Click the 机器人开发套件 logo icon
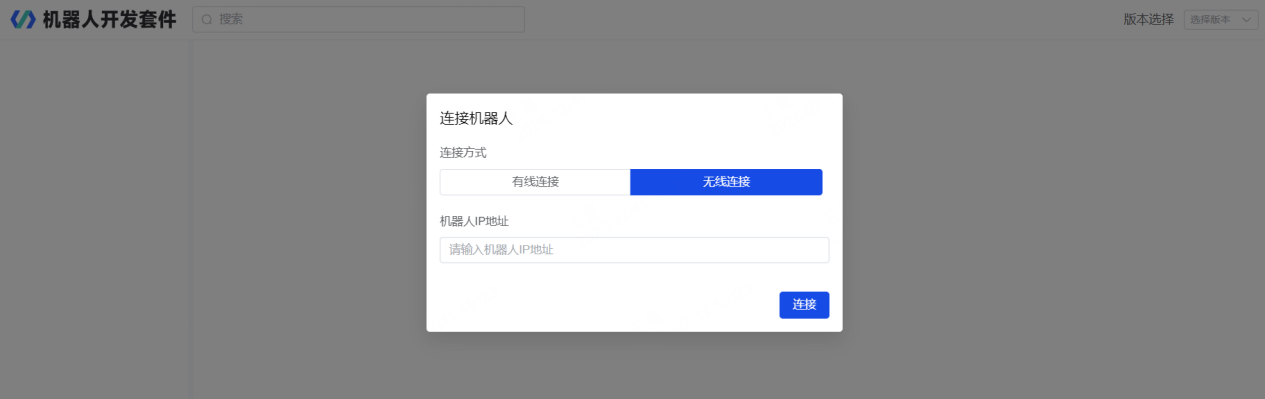Screen dimensions: 1265x399 (x=22, y=19)
